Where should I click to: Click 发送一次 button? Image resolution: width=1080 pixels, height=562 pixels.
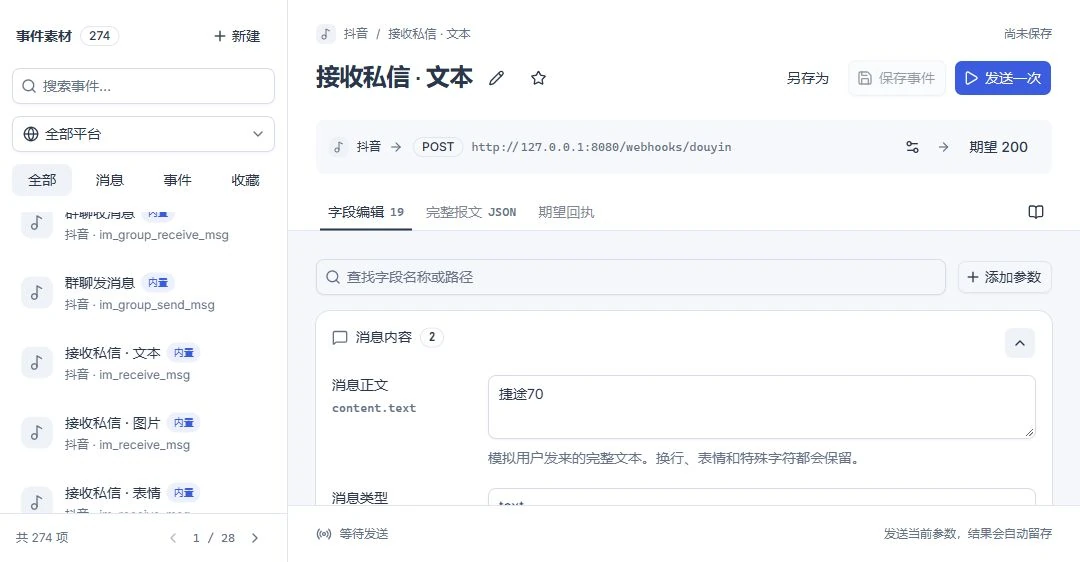(x=1003, y=79)
